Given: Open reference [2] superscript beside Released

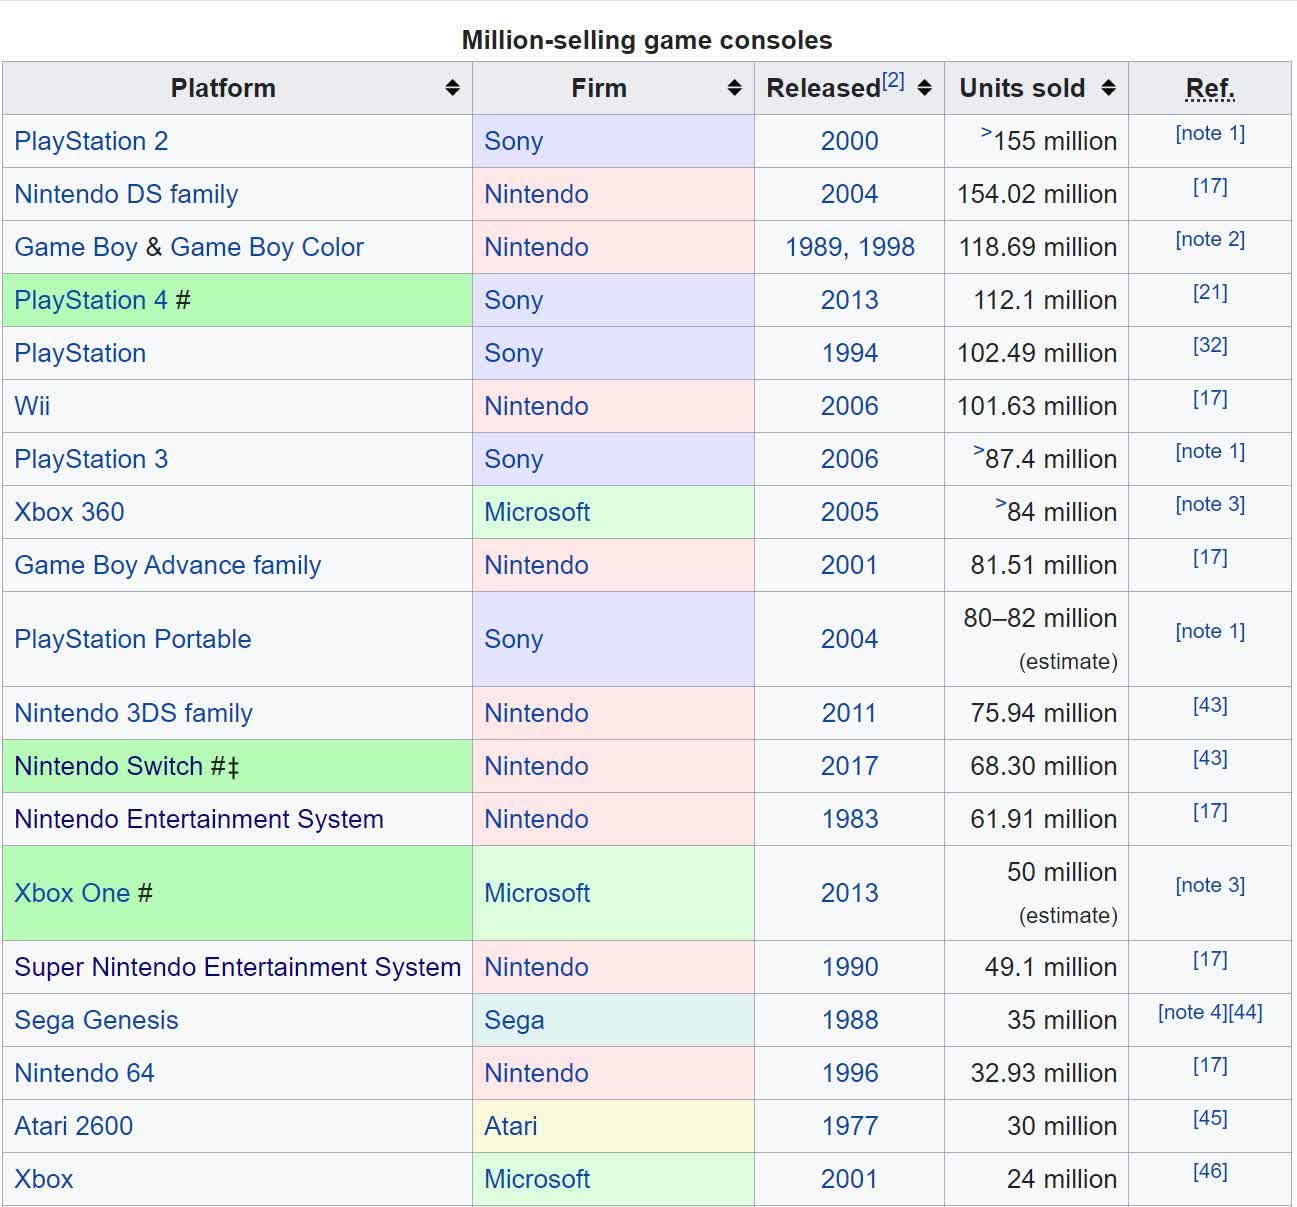Looking at the screenshot, I should [x=893, y=81].
